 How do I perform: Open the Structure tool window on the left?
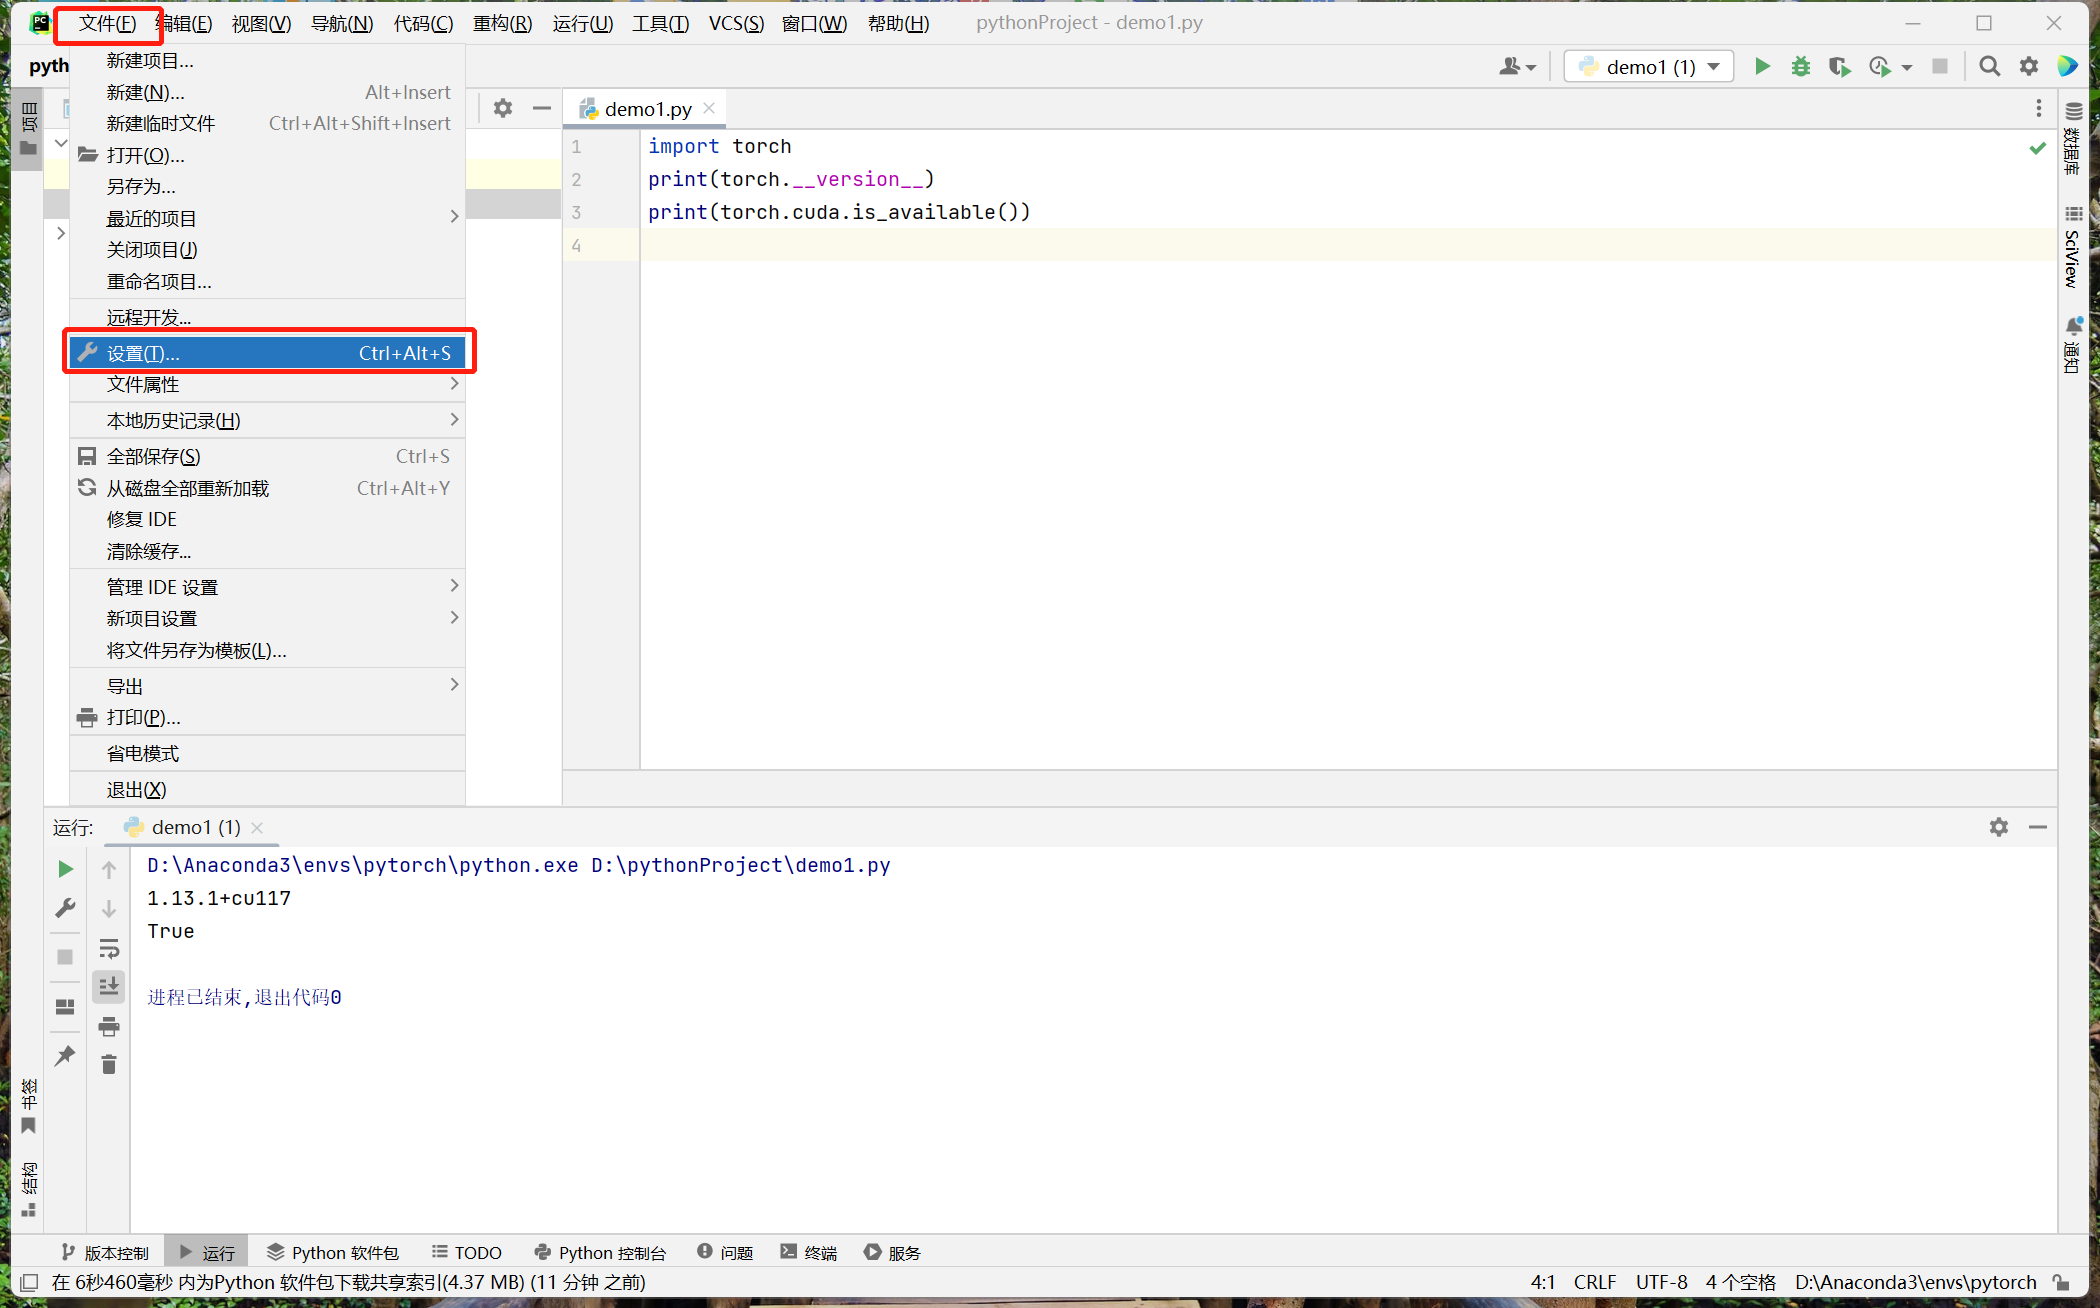pos(29,1190)
